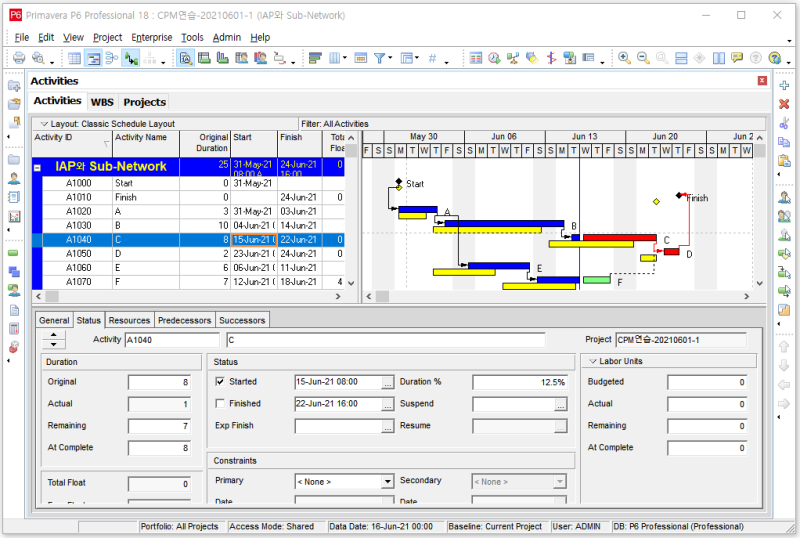
Task: Click the Activity Name column header
Action: pos(146,143)
